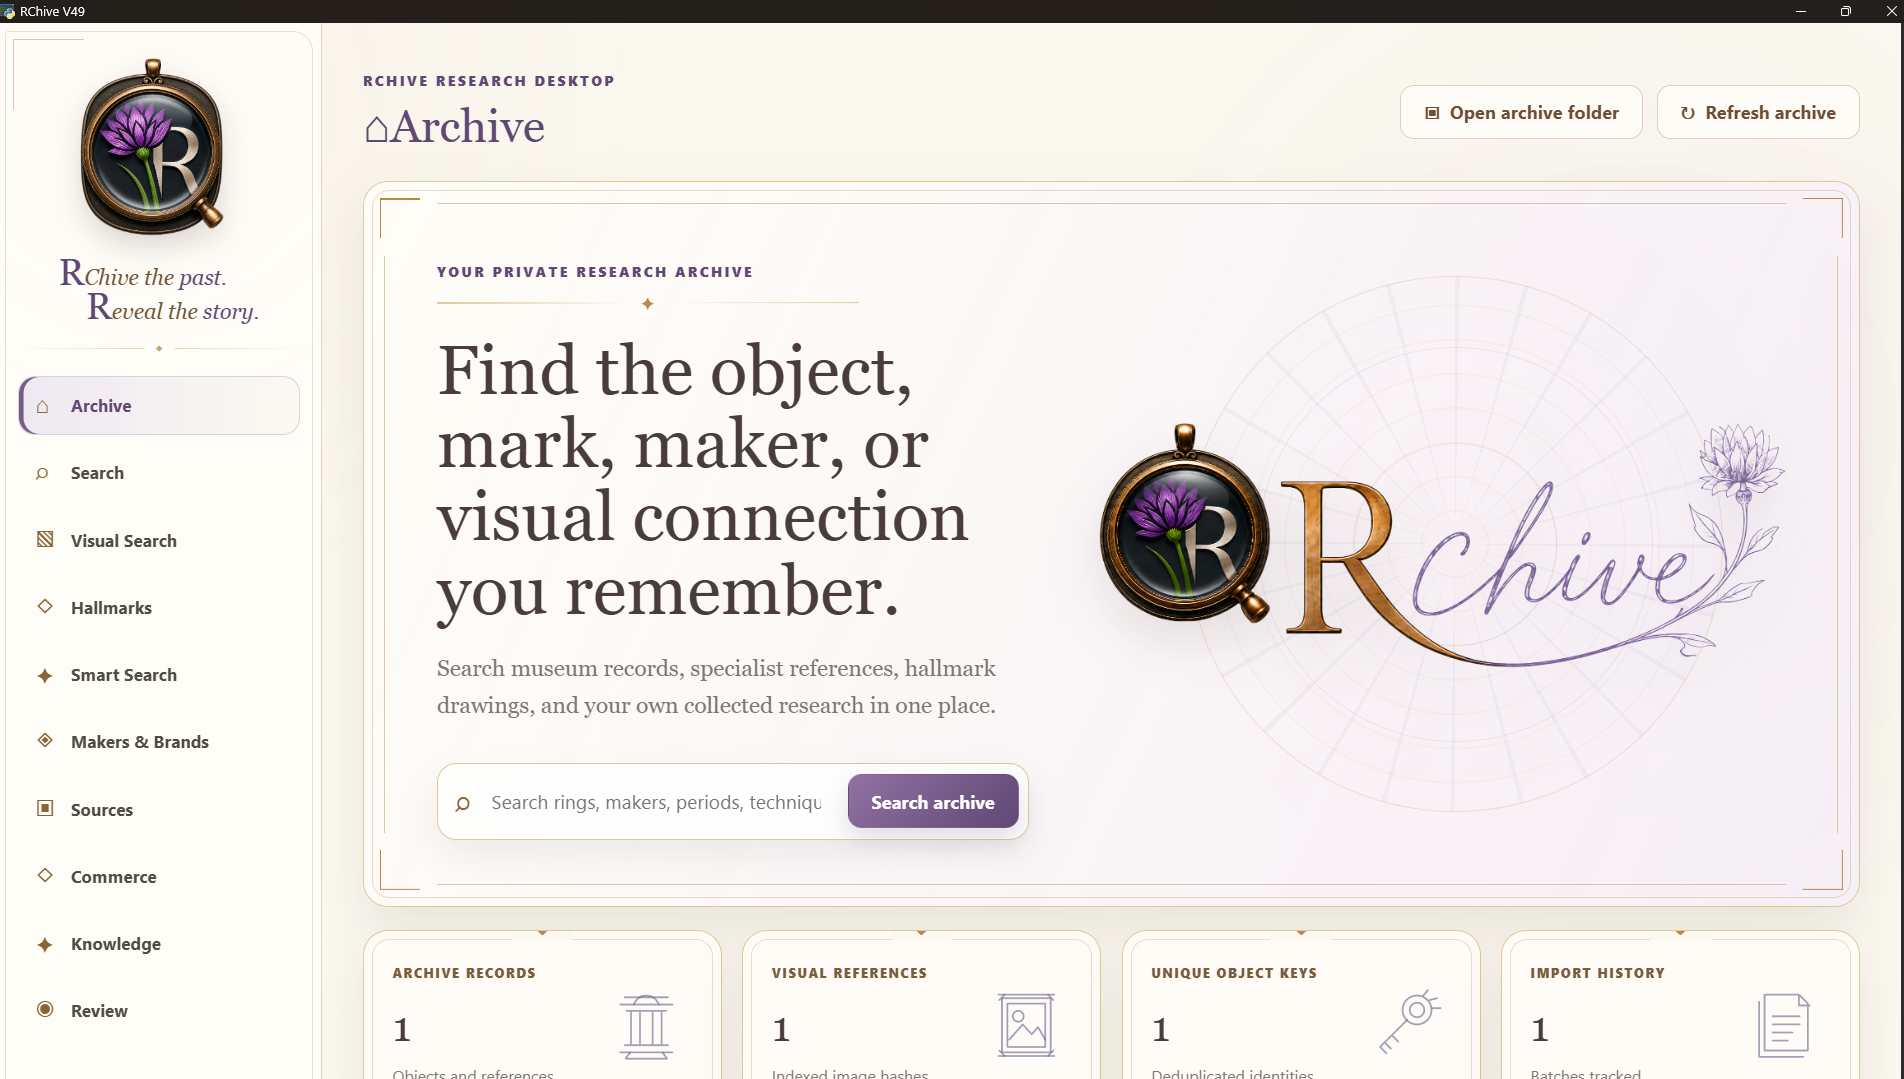
Task: Select Makers & Brands in the sidebar
Action: click(x=159, y=742)
